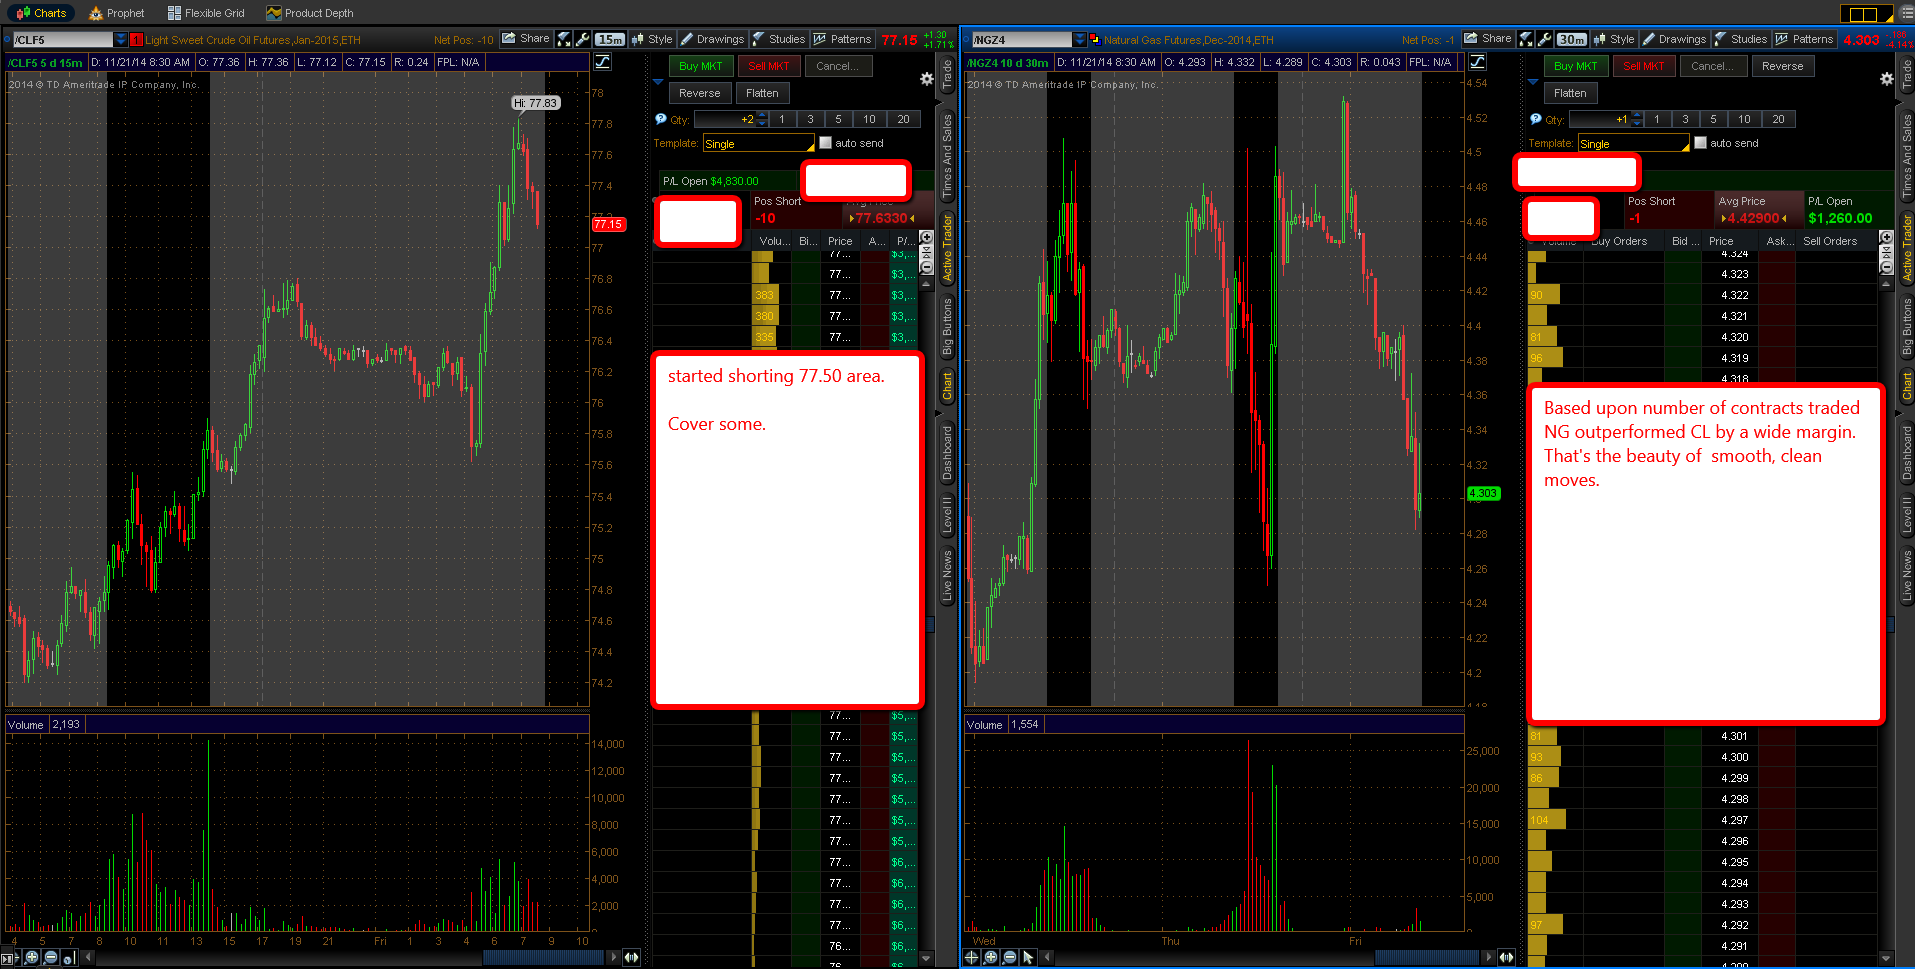Open Template dropdown in NGZ4 trader
This screenshot has width=1915, height=969.
point(1634,144)
